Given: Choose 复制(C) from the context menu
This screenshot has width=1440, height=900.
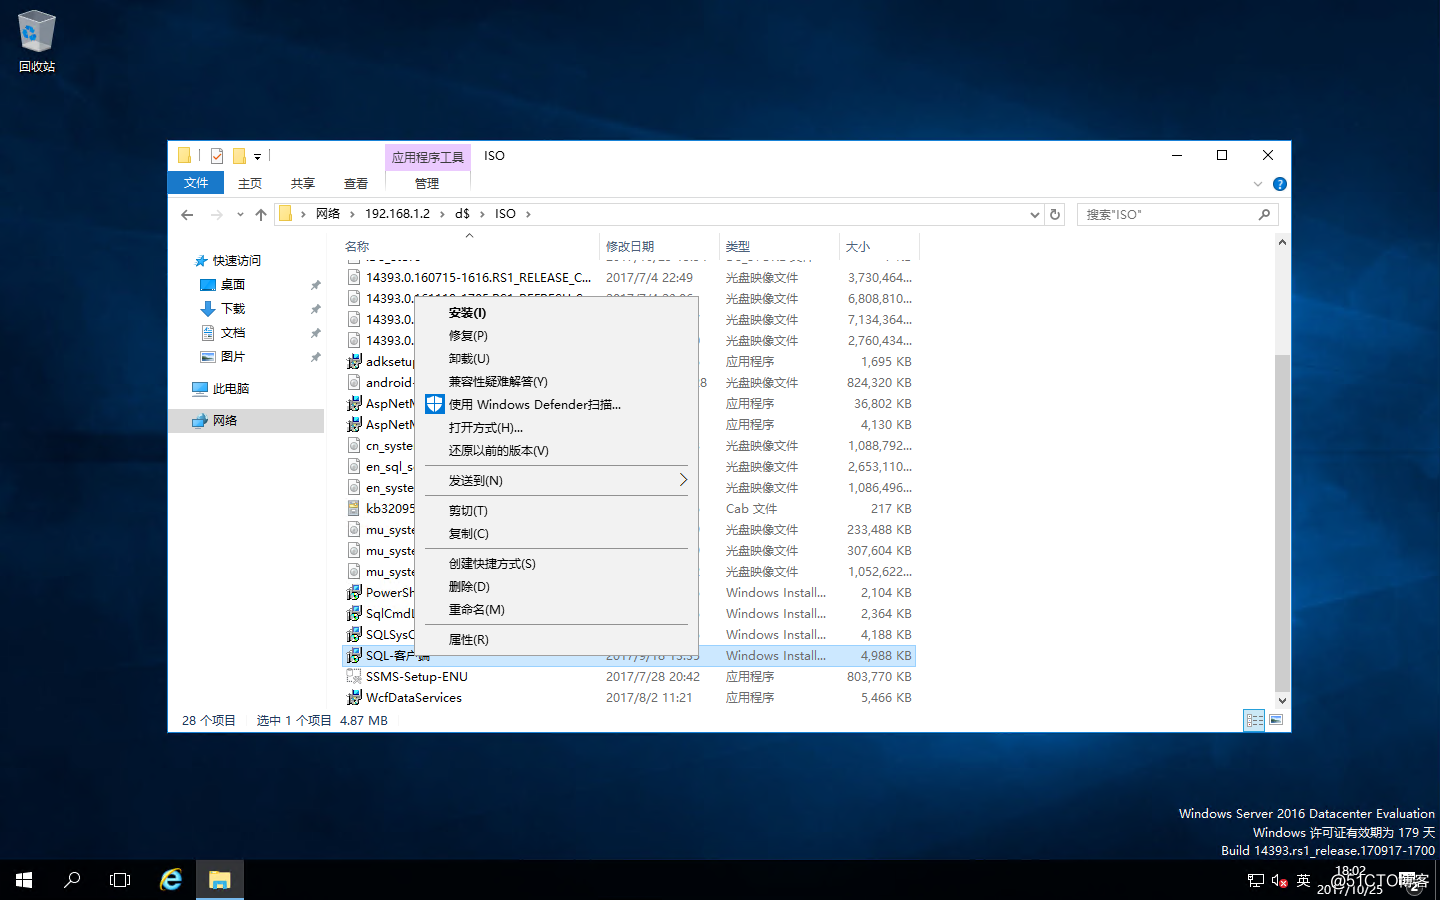Looking at the screenshot, I should coord(556,534).
